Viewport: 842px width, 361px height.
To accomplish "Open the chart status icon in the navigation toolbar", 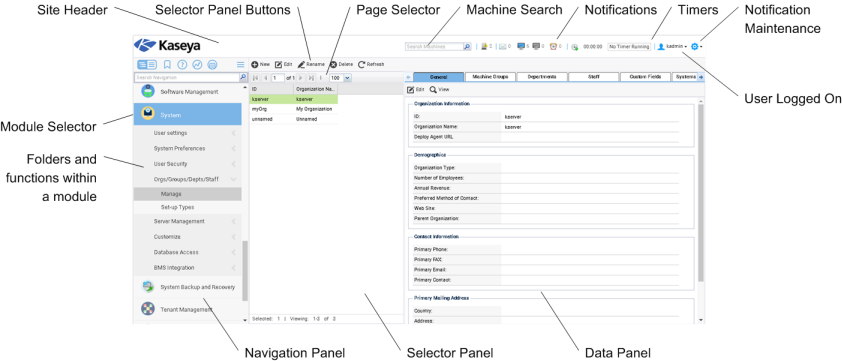I will 197,64.
